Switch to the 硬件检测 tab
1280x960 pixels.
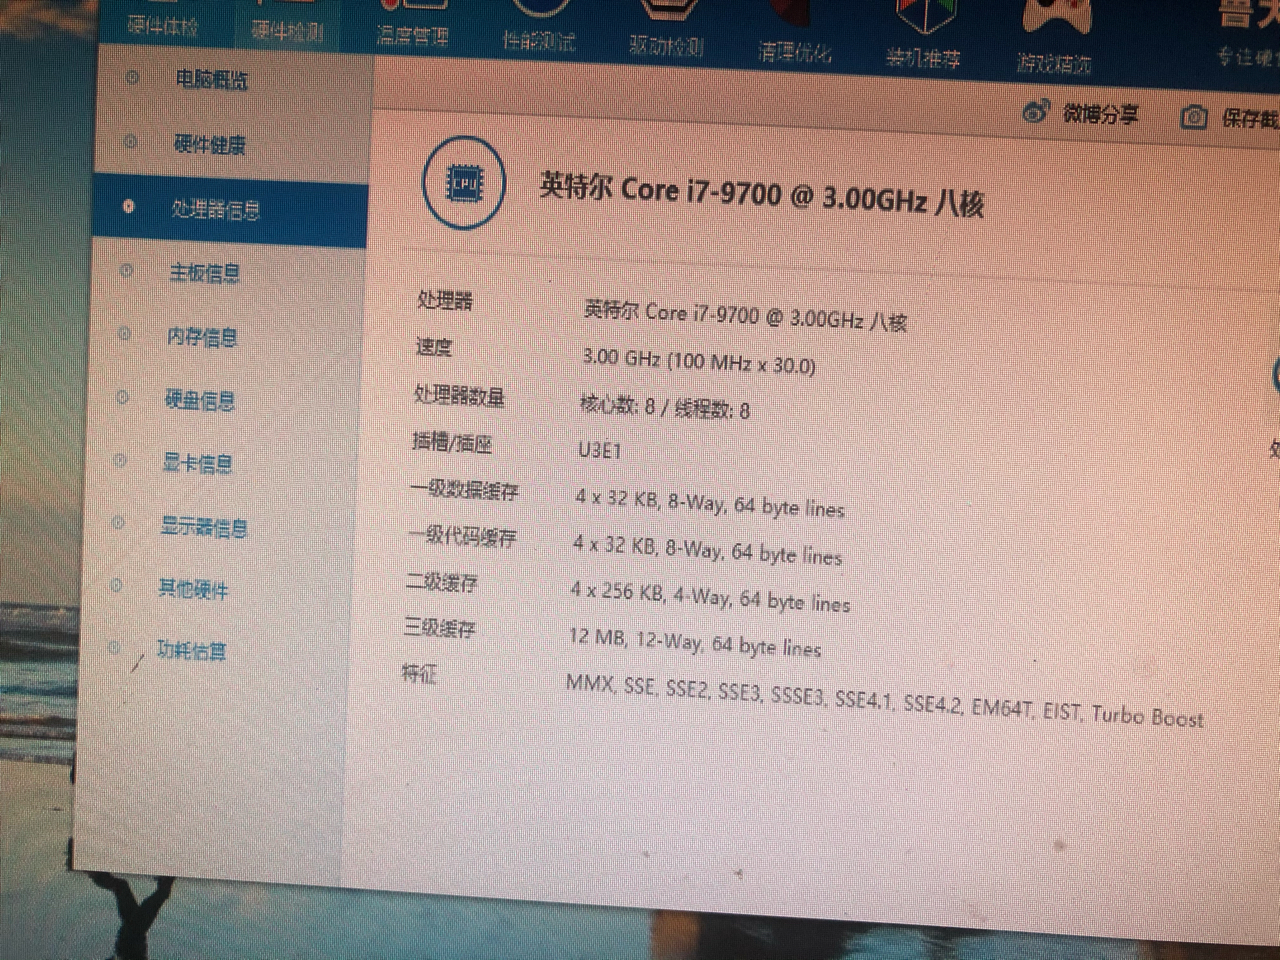(x=287, y=31)
